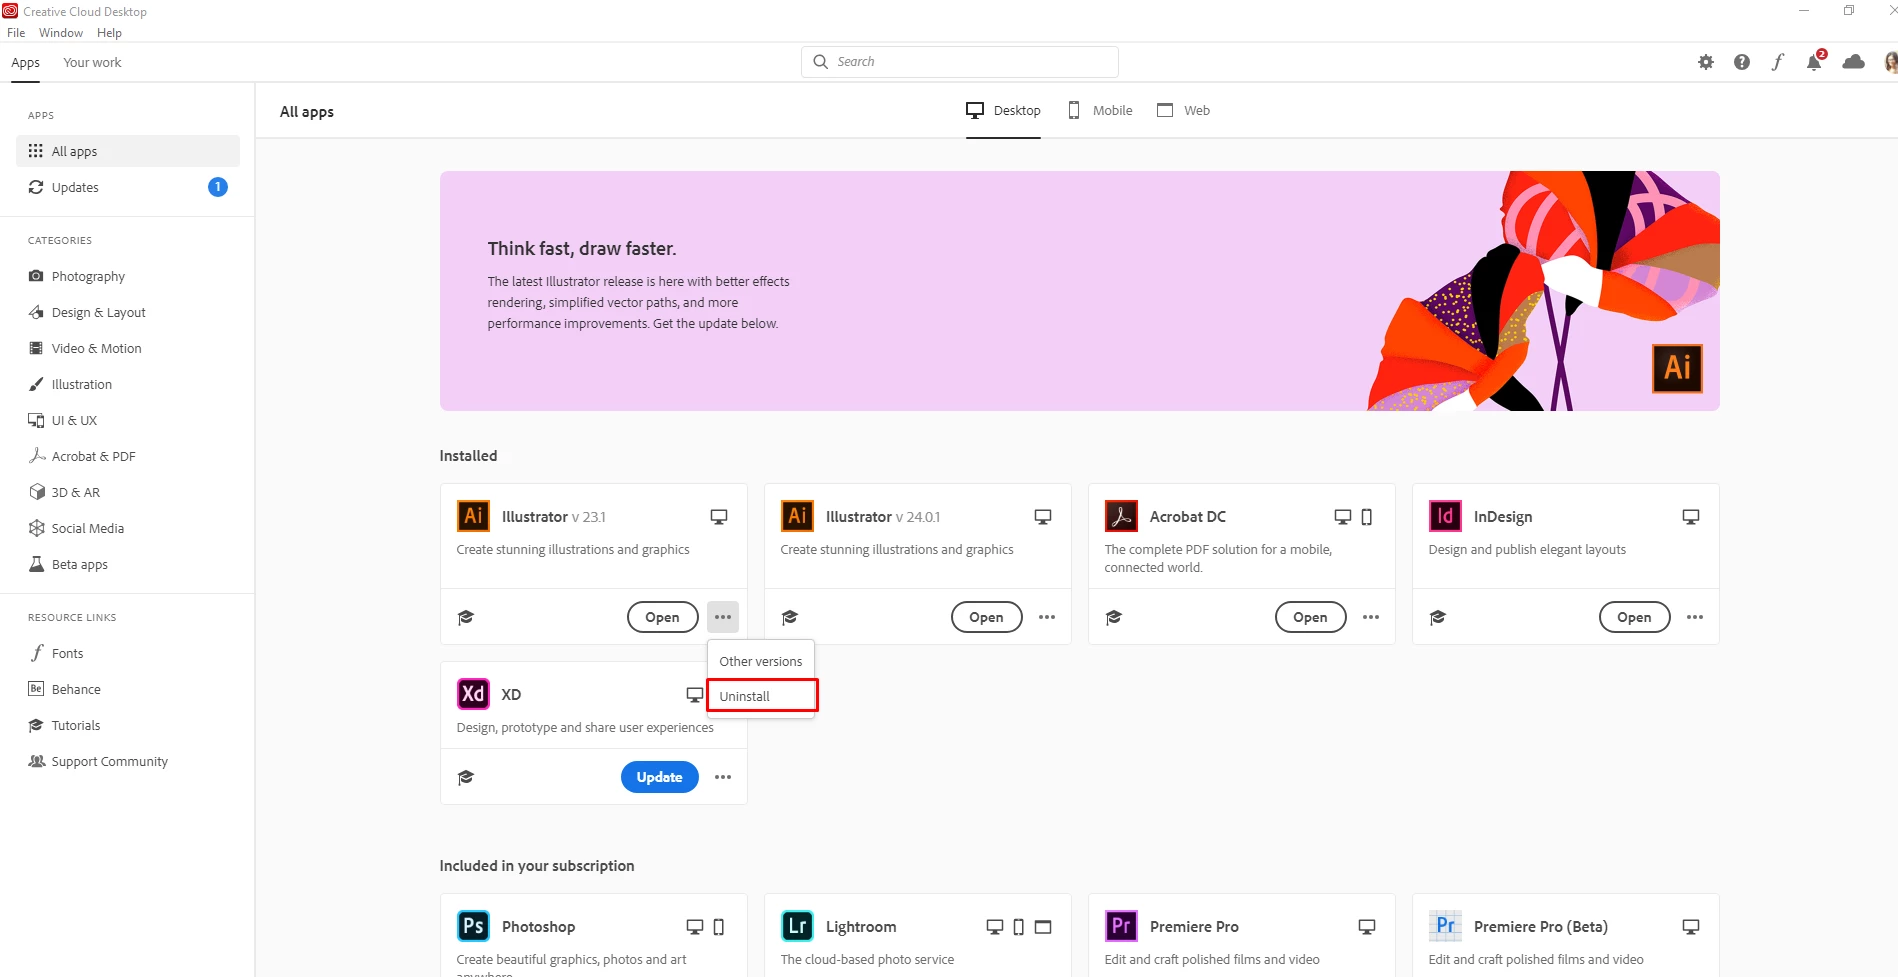The image size is (1898, 977).
Task: Switch to the Your work tab
Action: tap(92, 62)
